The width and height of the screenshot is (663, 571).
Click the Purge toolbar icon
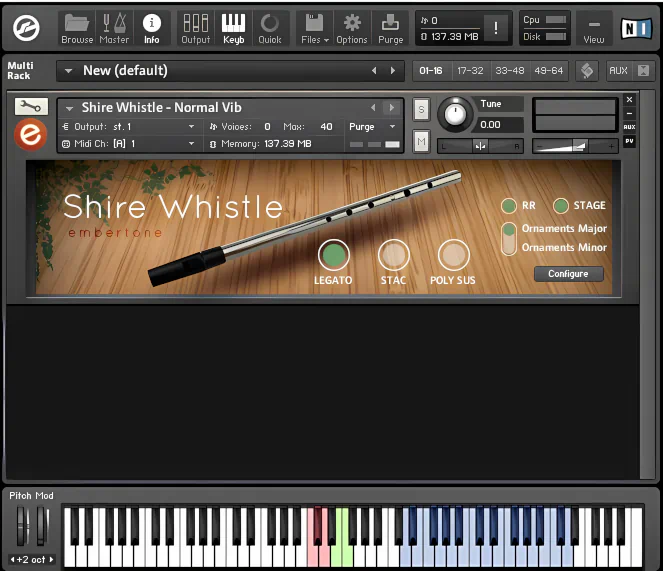tap(390, 28)
